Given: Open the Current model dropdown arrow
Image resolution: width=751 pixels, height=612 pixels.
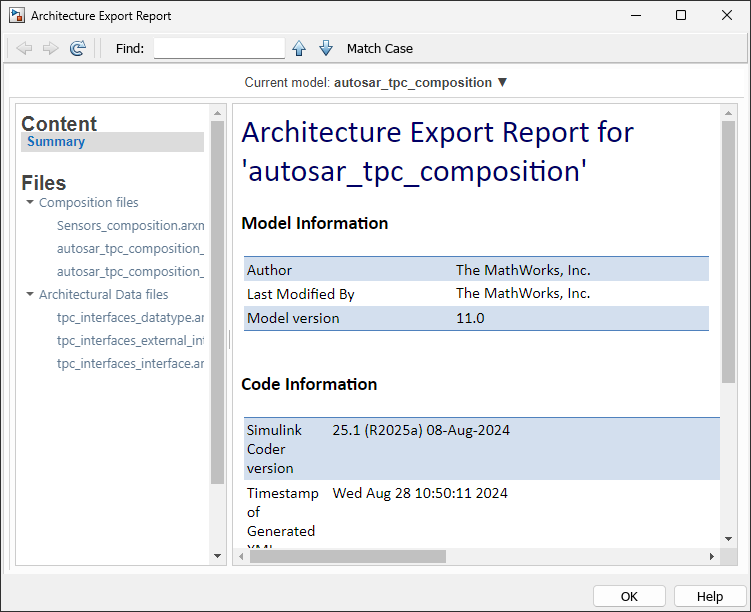Looking at the screenshot, I should click(x=502, y=82).
